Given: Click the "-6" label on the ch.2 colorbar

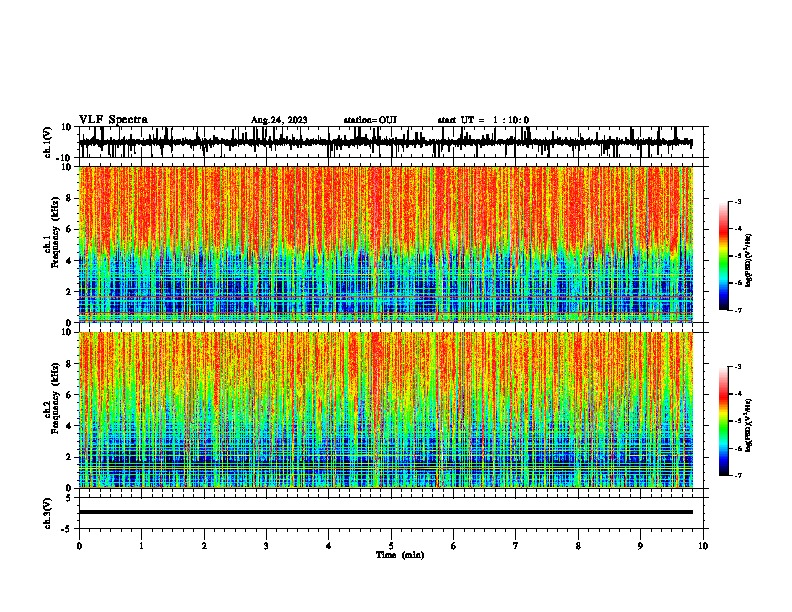Looking at the screenshot, I should 738,448.
